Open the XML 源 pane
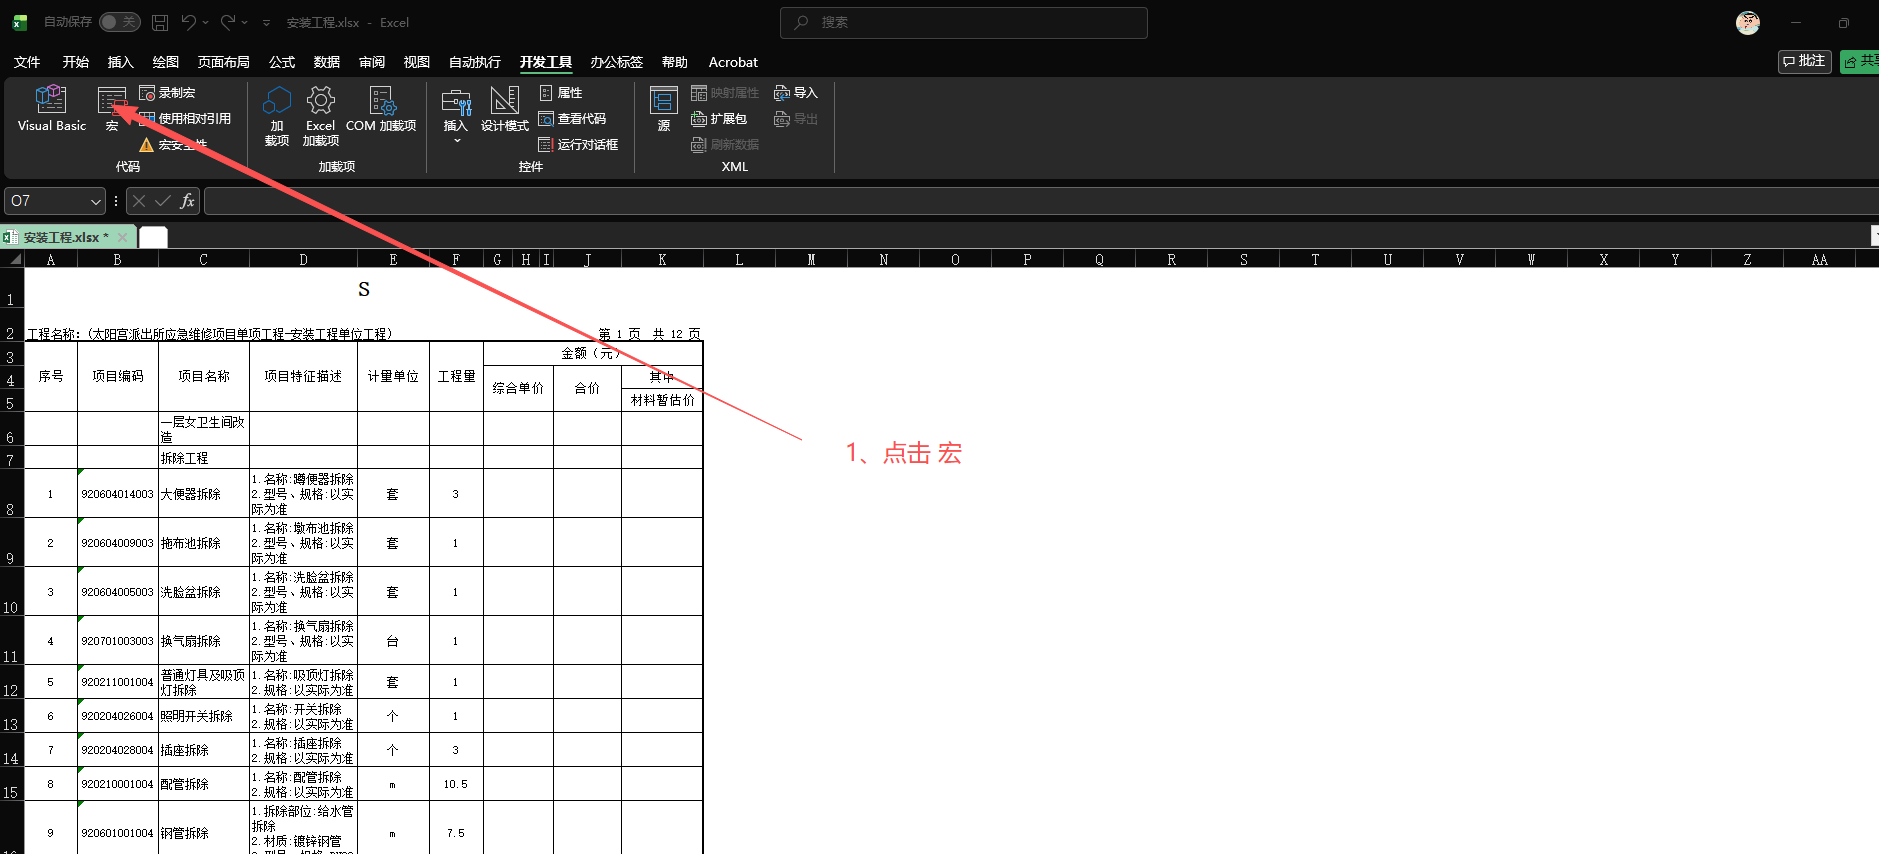 (x=664, y=108)
